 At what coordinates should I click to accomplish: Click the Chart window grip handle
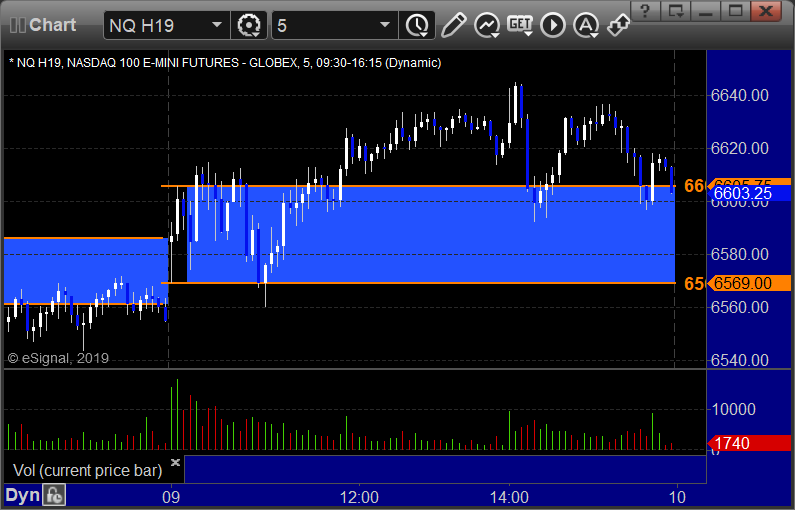[18, 25]
